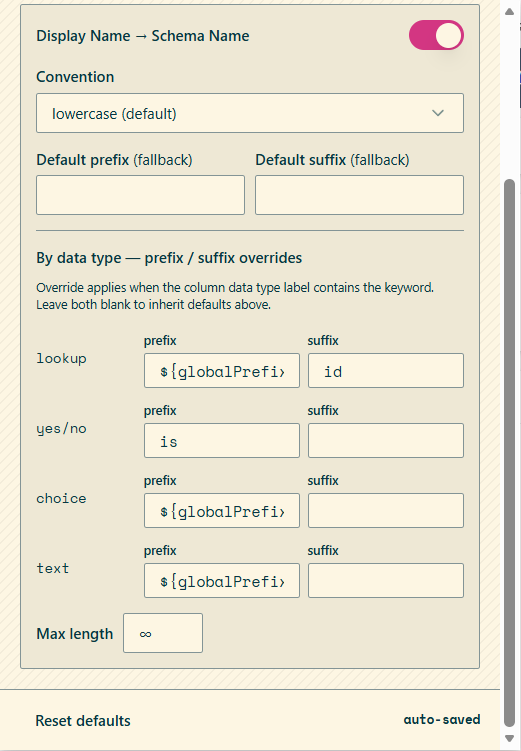
Task: Focus the Default prefix fallback field
Action: click(140, 195)
